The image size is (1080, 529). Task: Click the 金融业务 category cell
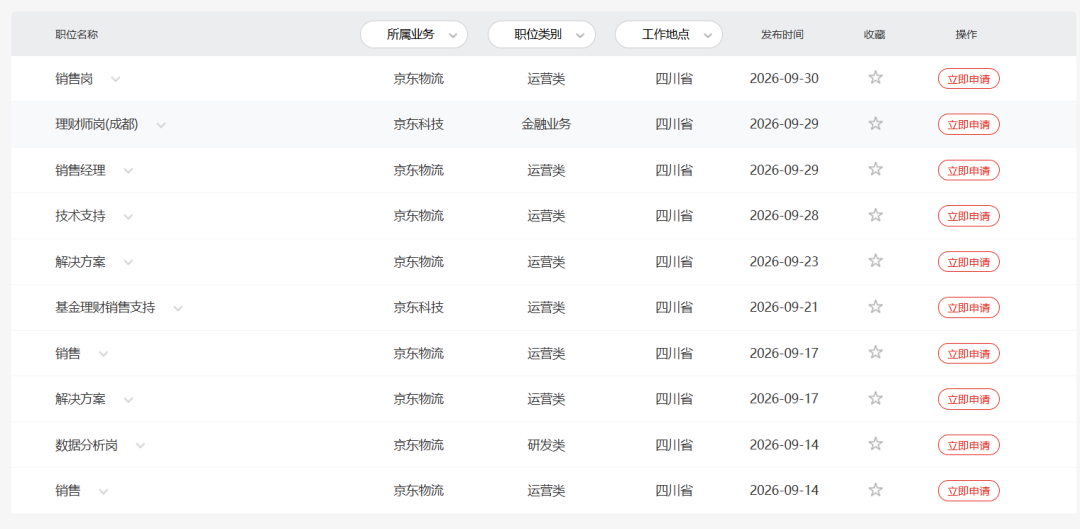pos(546,125)
